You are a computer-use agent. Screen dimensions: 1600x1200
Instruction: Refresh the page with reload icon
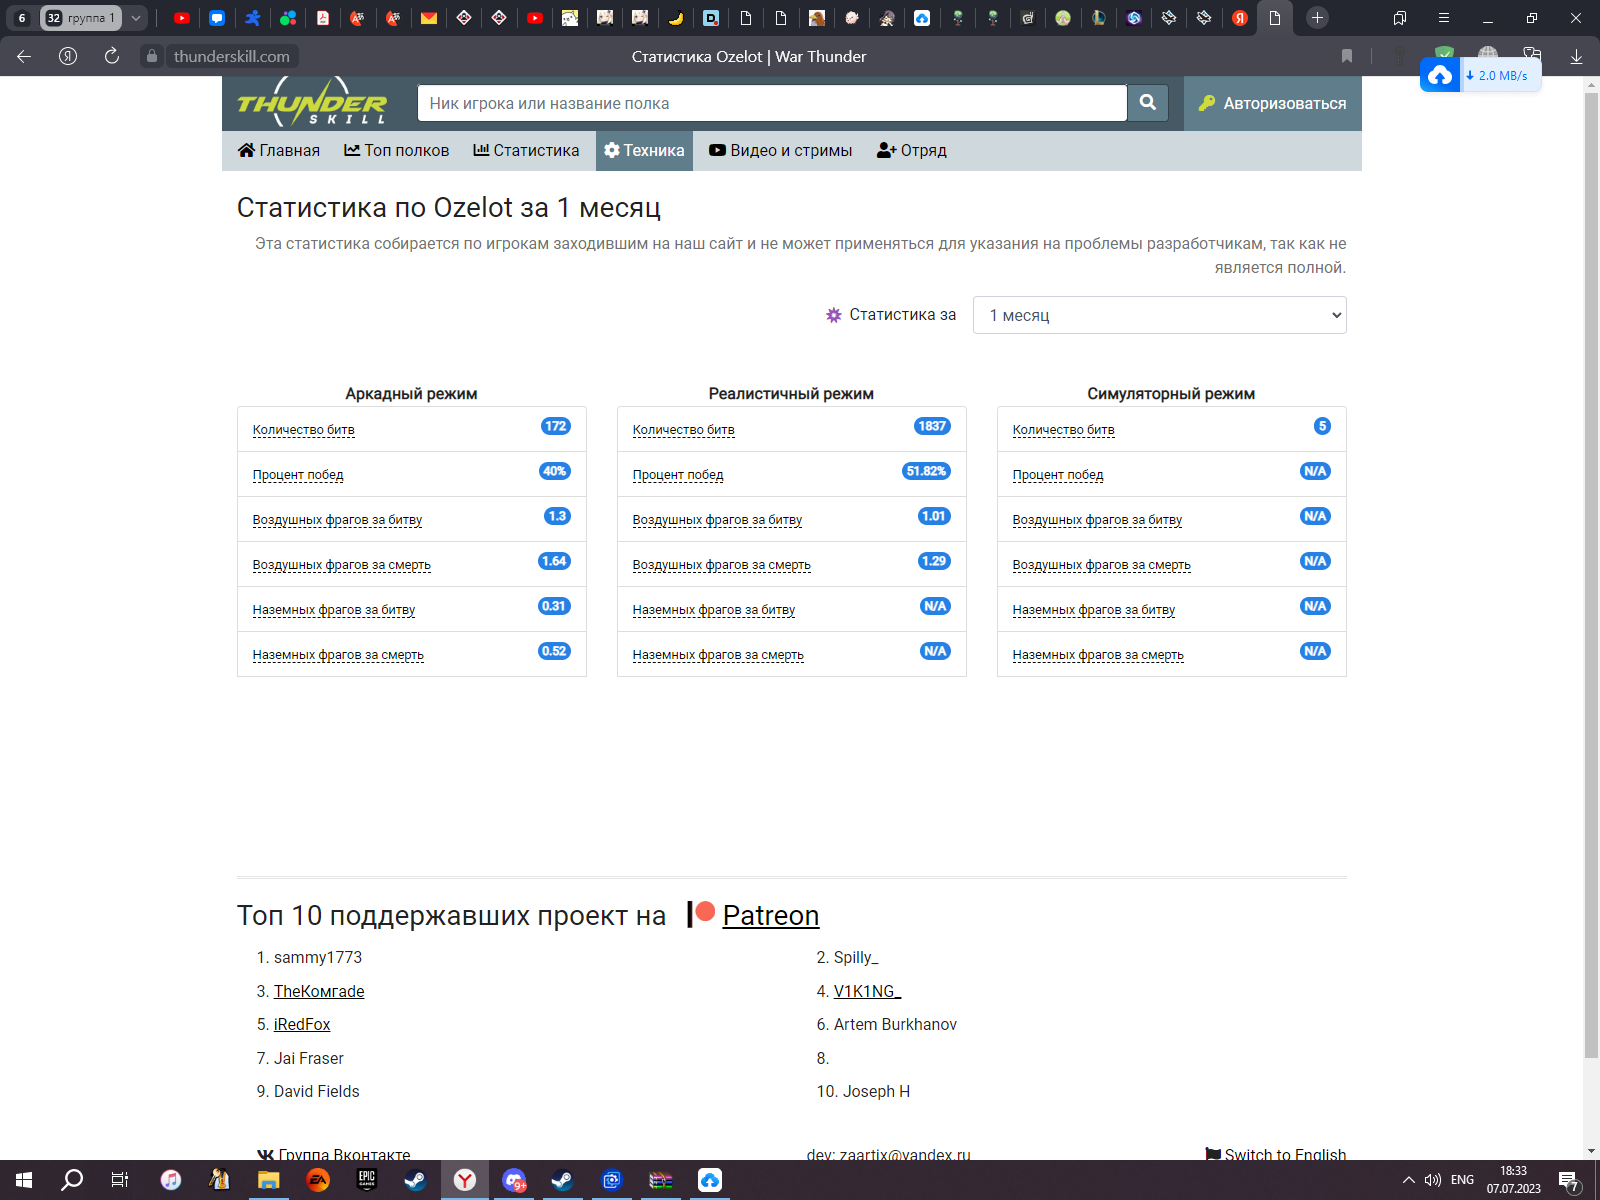click(x=112, y=56)
